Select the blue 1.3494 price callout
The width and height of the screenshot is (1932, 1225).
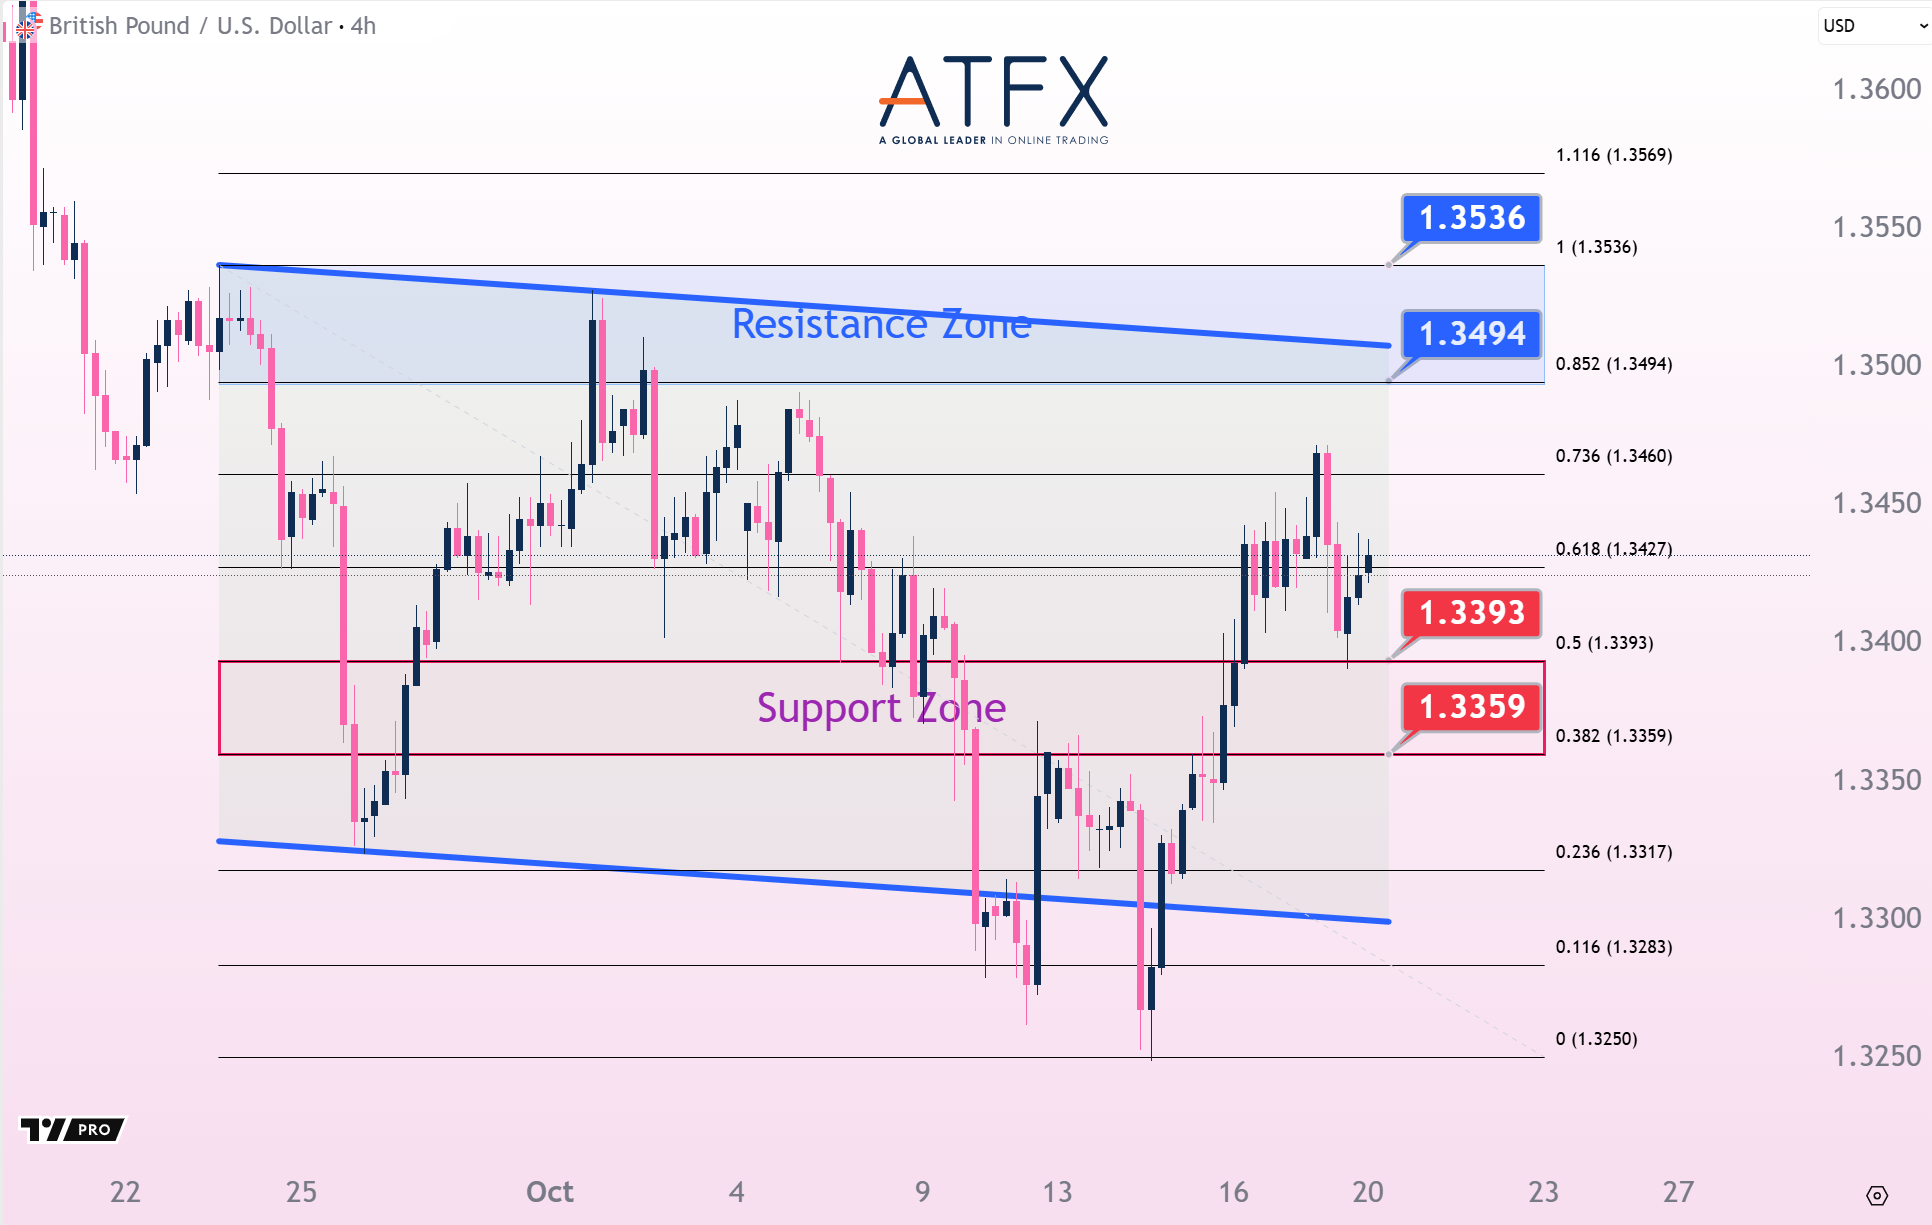[x=1472, y=334]
